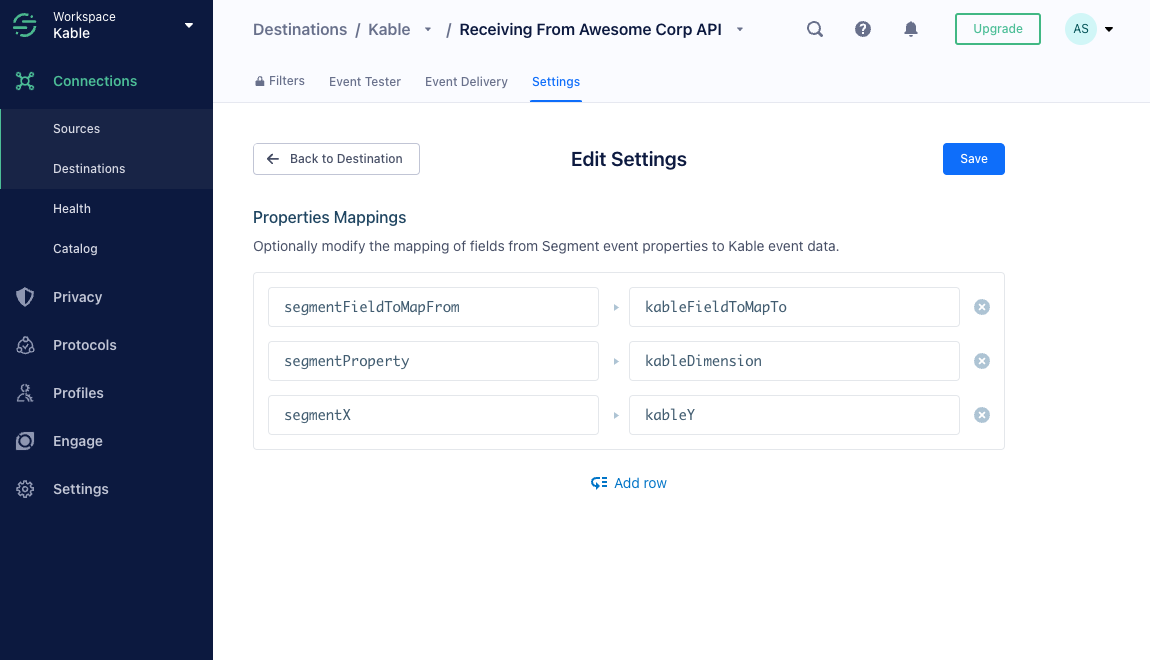1150x660 pixels.
Task: Click the kableFieldToMapTo input field
Action: tap(794, 307)
